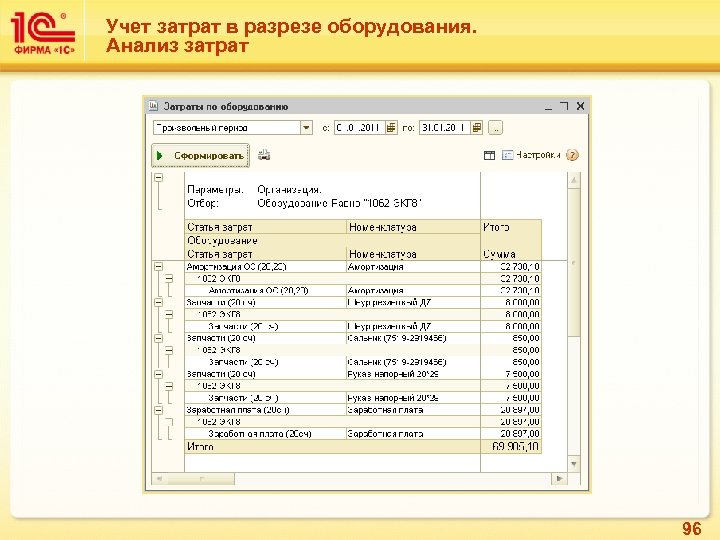Collapse the Запчасти Рукав напорный group
The image size is (720, 540).
[x=158, y=374]
